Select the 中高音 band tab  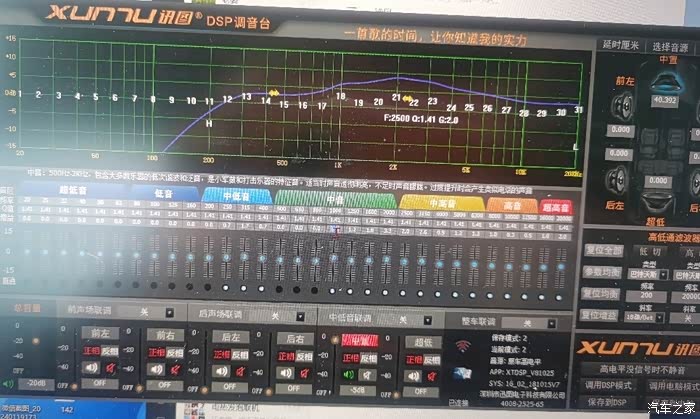(x=442, y=203)
